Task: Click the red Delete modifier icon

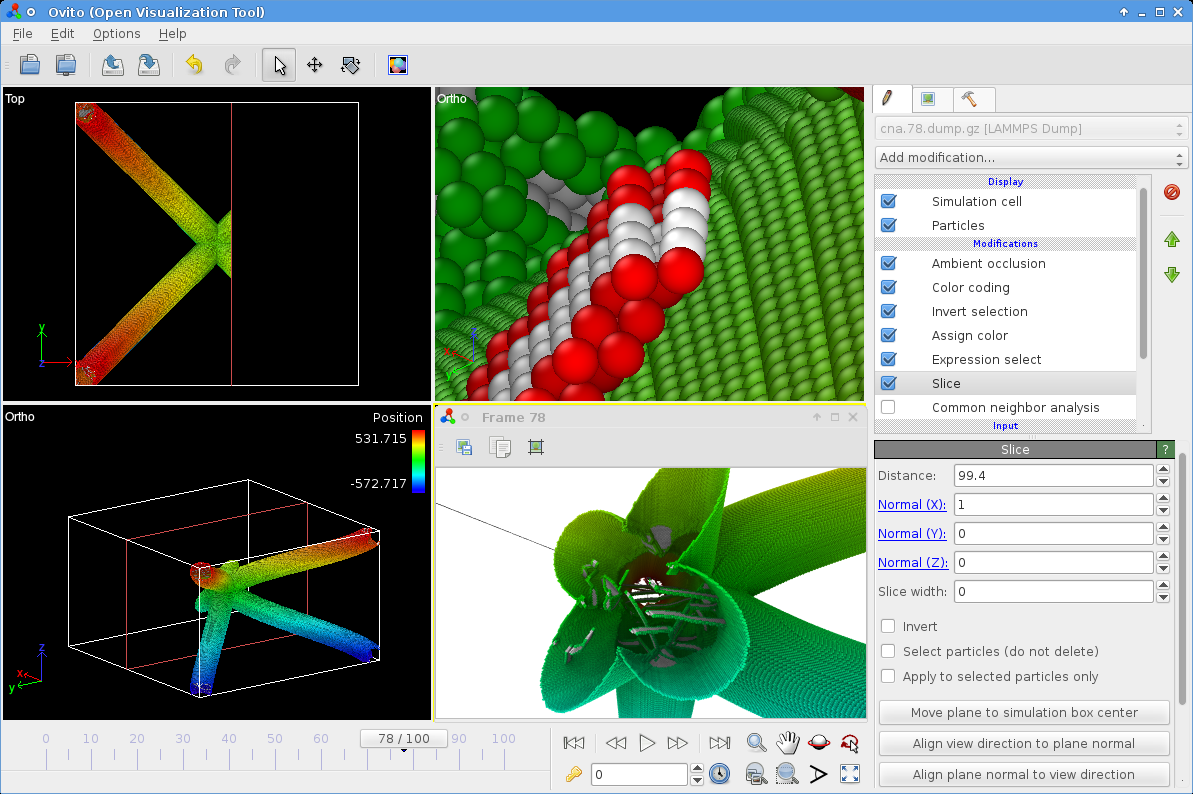Action: [x=1172, y=192]
